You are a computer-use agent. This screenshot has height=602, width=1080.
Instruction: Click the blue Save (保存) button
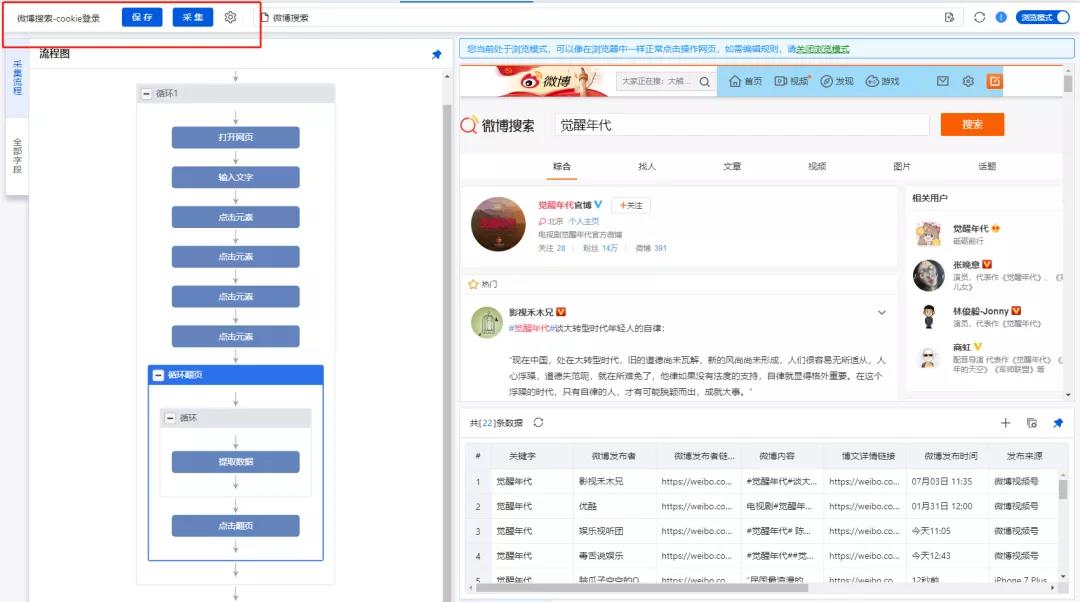click(x=142, y=17)
